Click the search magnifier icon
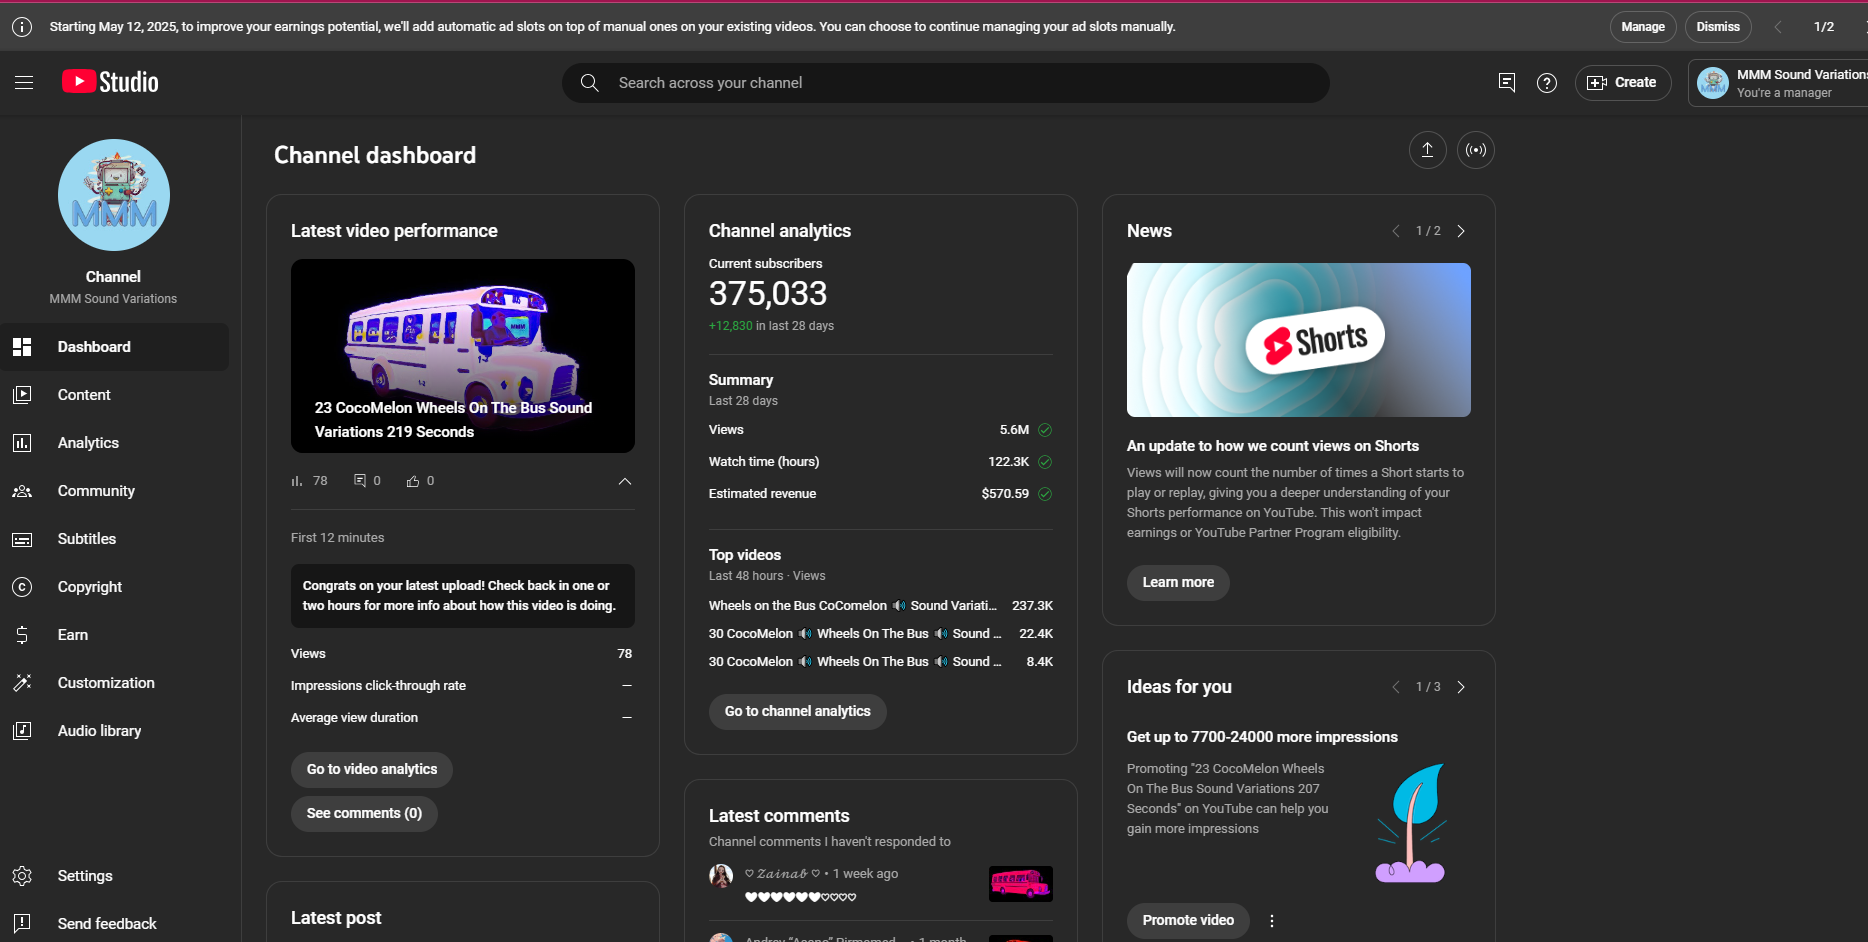 (x=590, y=83)
